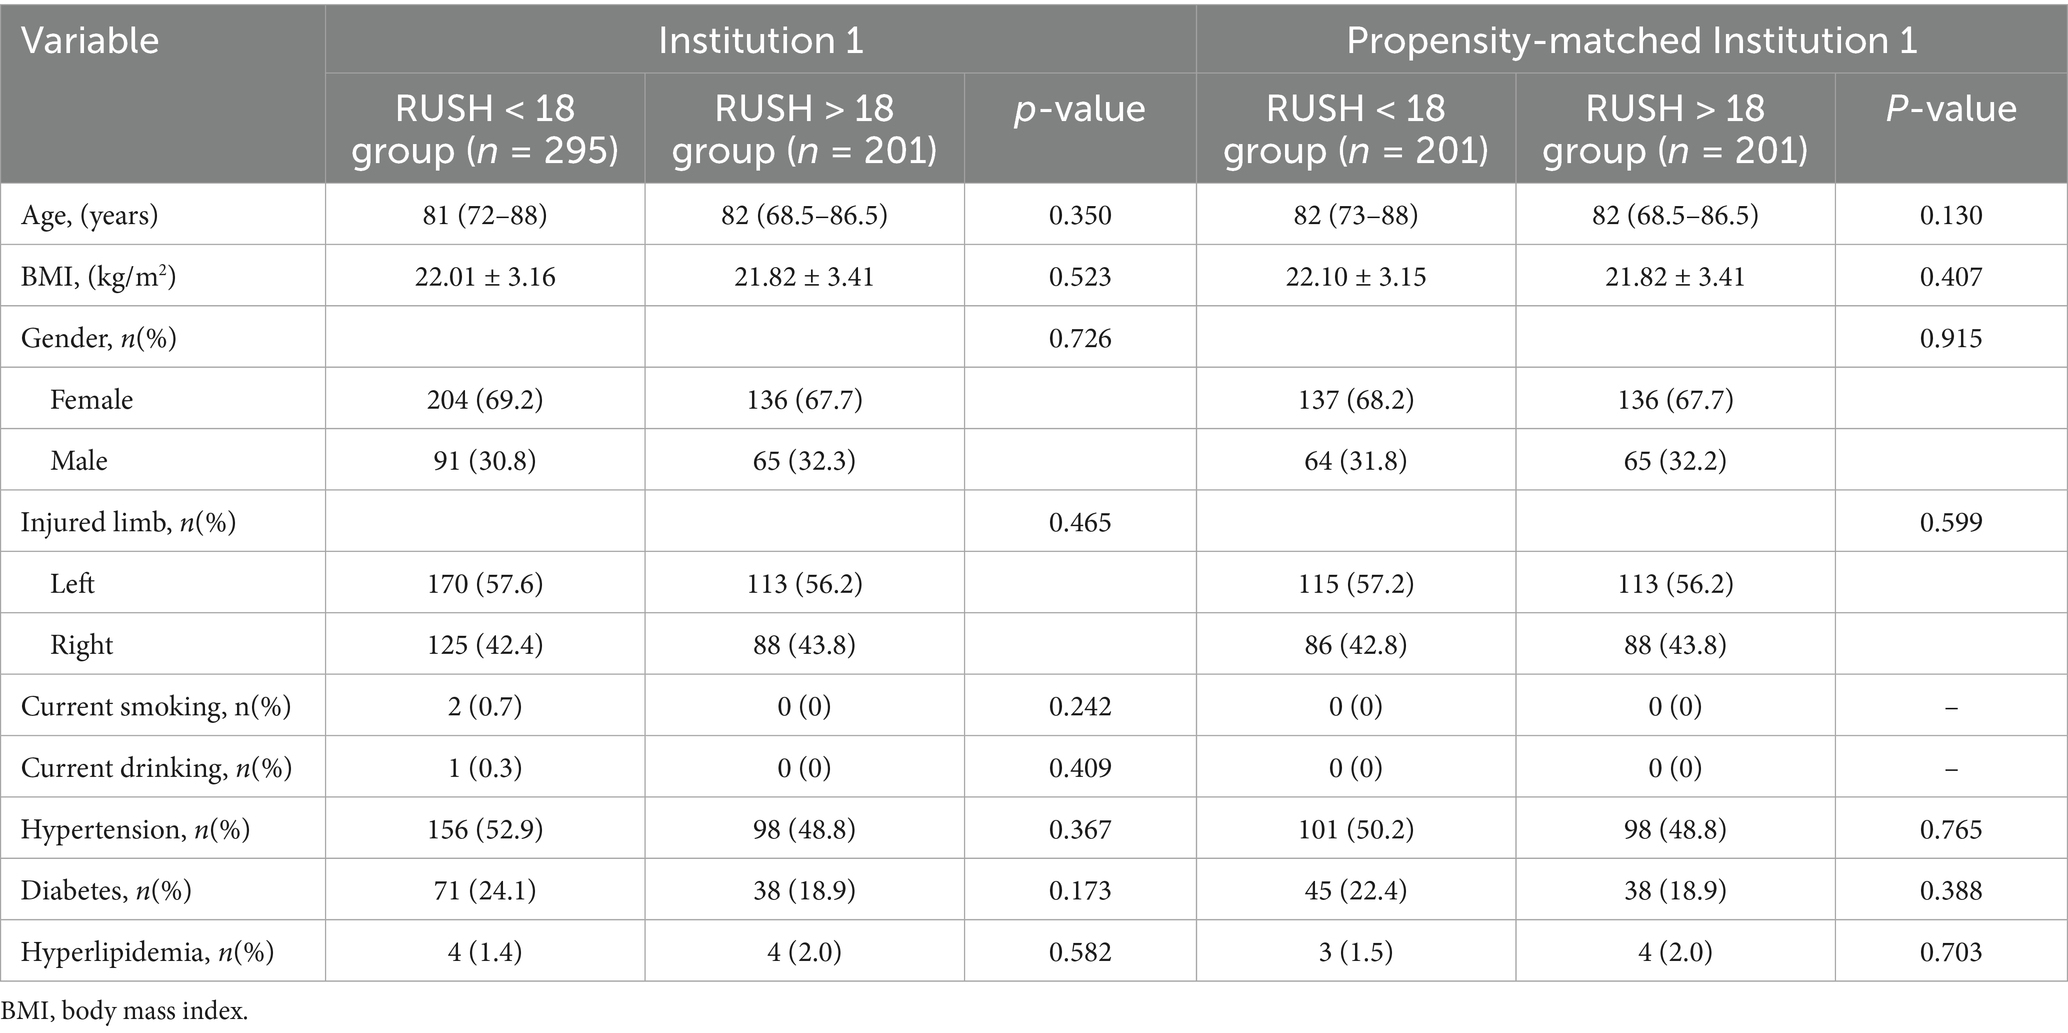
Task: Click the "Hypertension, n(%)" row label
Action: (135, 830)
